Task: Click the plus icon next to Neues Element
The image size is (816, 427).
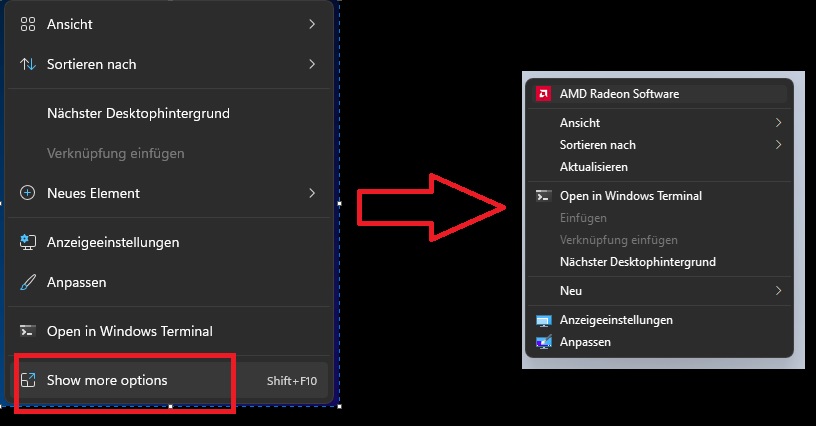Action: [x=28, y=193]
